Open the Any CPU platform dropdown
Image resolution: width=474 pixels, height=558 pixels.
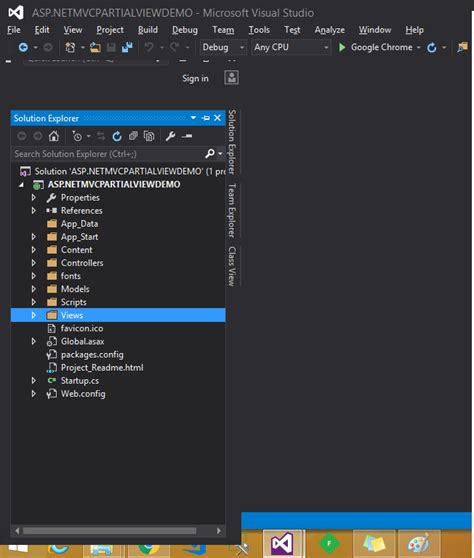pos(291,47)
